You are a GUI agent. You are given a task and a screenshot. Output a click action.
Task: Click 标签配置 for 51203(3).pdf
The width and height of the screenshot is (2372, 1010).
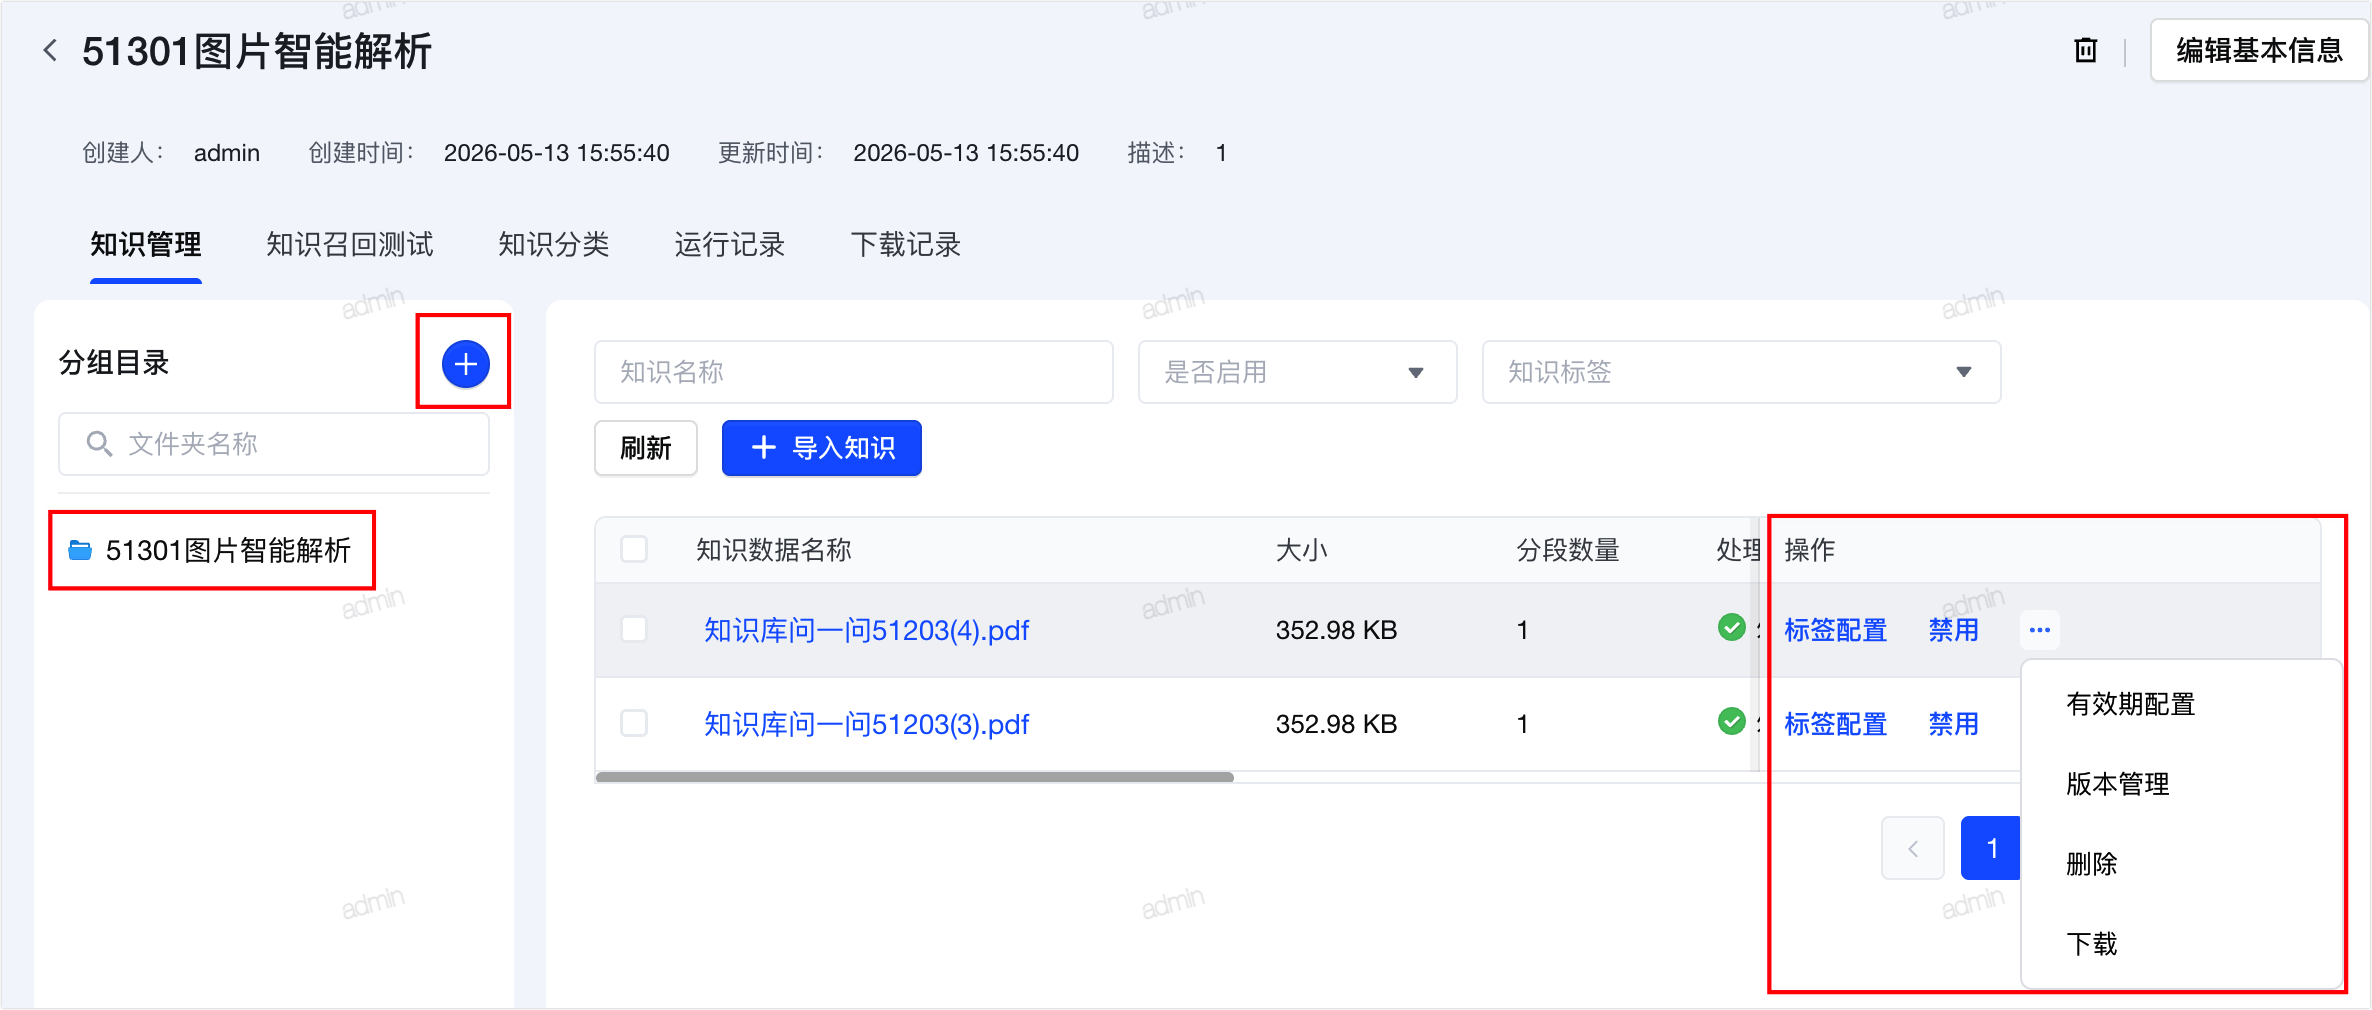coord(1836,724)
